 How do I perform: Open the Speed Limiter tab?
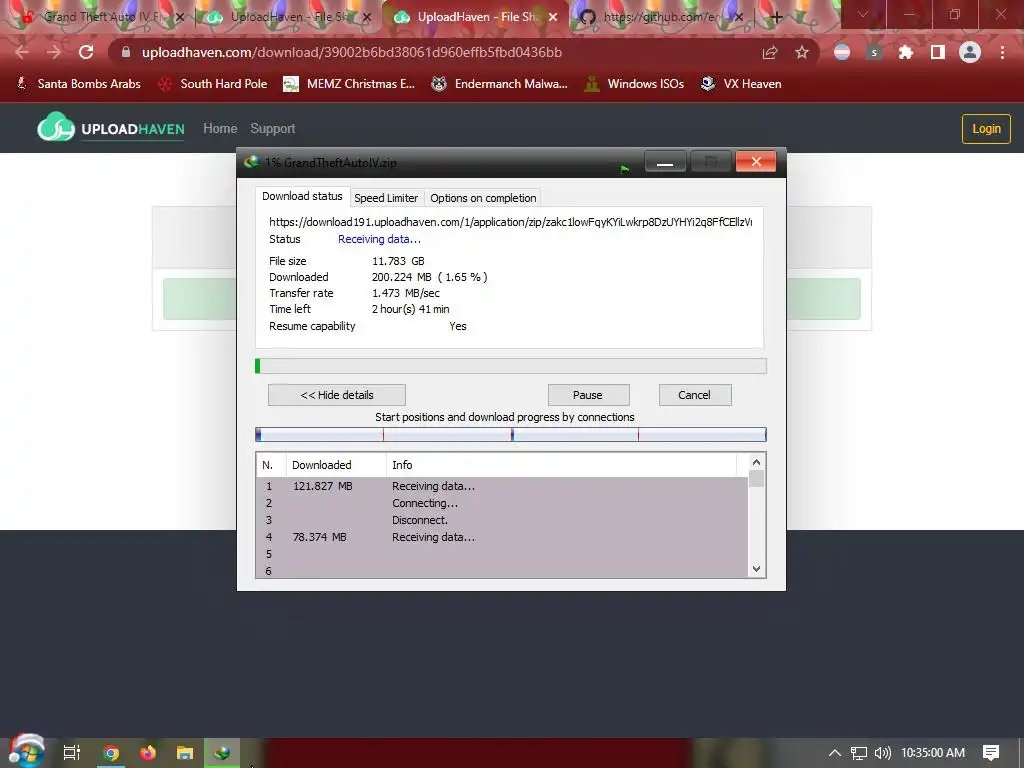coord(386,198)
